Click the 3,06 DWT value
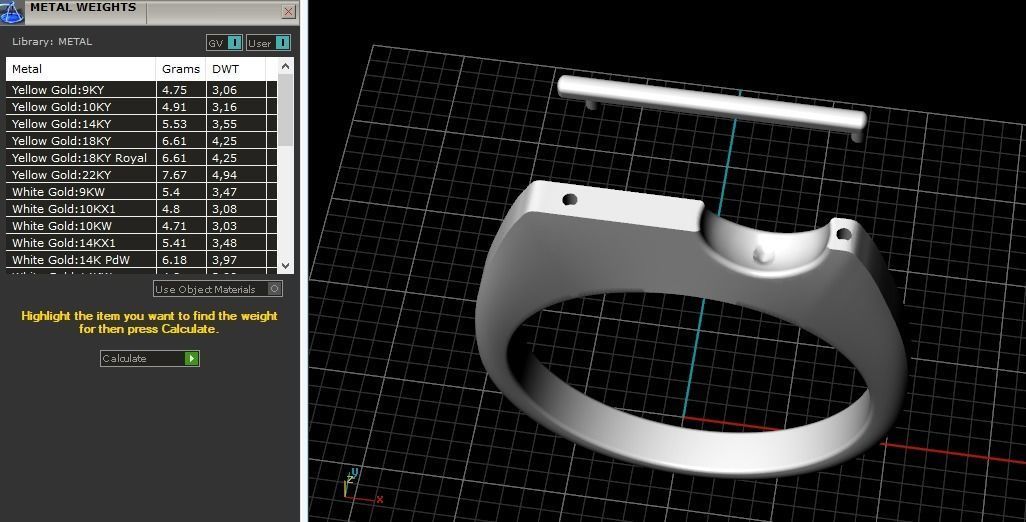1026x522 pixels. click(224, 90)
